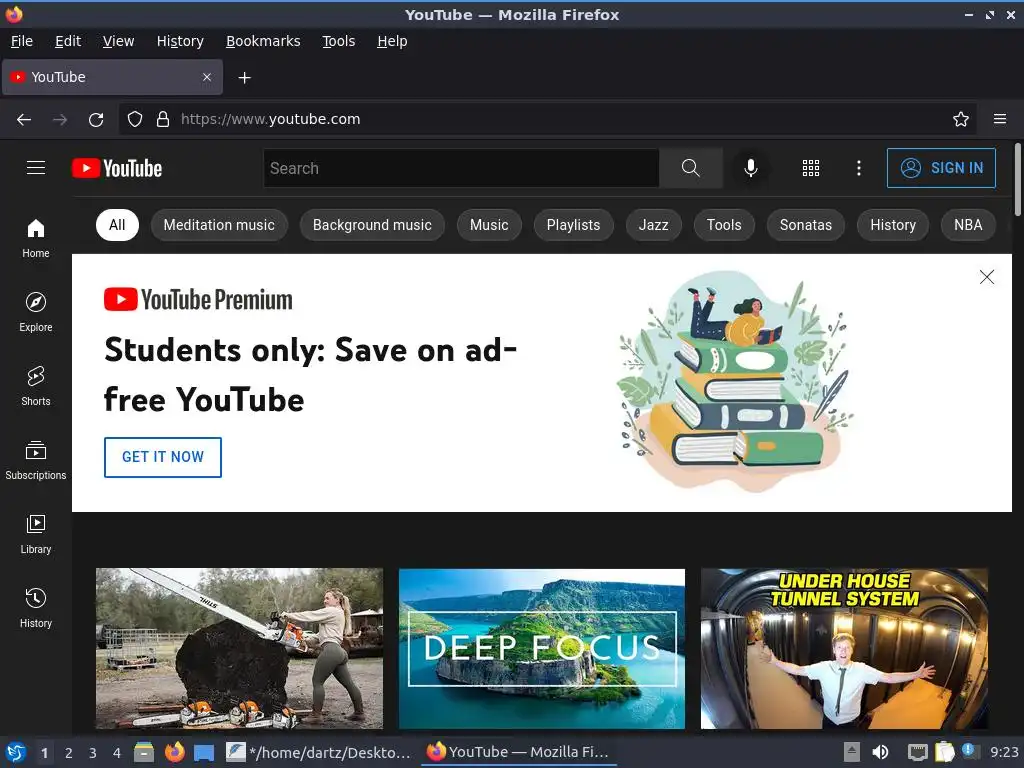Open Under House Tunnel System video
Screen dimensions: 1024x768
point(844,648)
